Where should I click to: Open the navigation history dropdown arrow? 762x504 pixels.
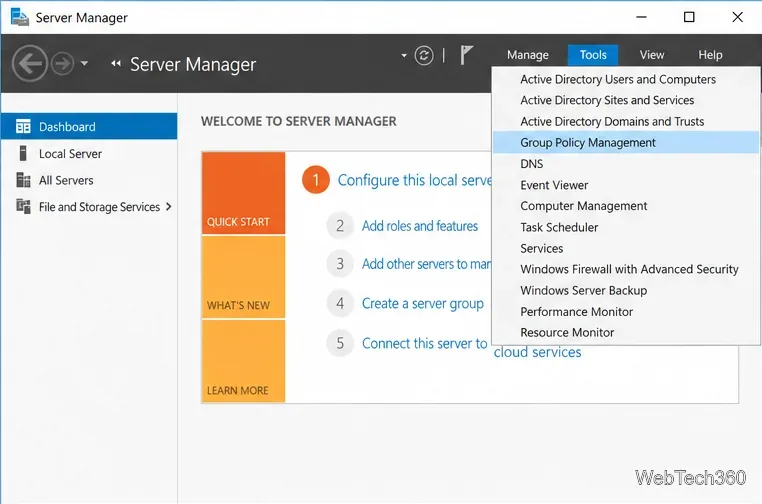tap(84, 63)
